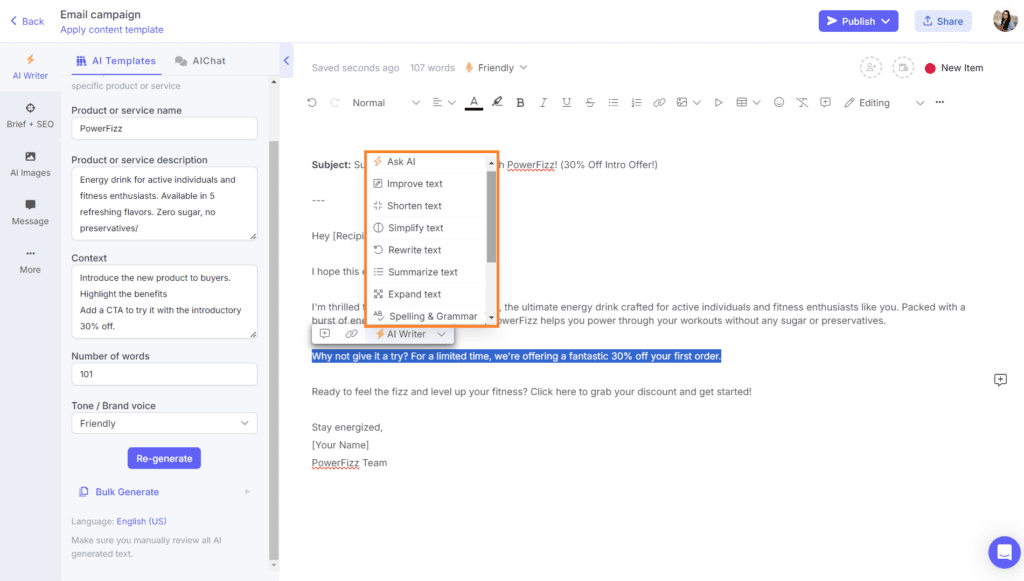Image resolution: width=1024 pixels, height=581 pixels.
Task: Open more toolbar options ellipsis
Action: (x=940, y=102)
